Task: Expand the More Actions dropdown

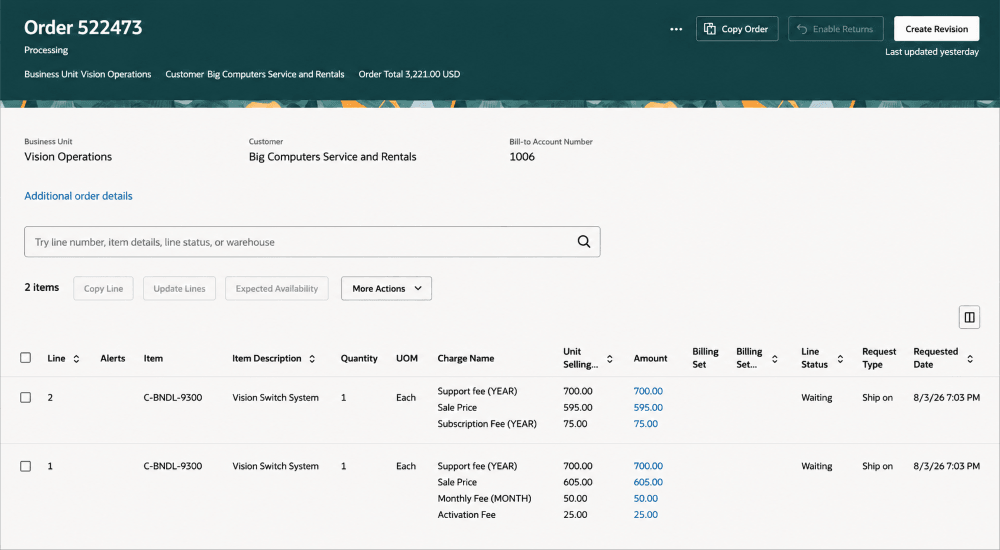Action: (386, 288)
